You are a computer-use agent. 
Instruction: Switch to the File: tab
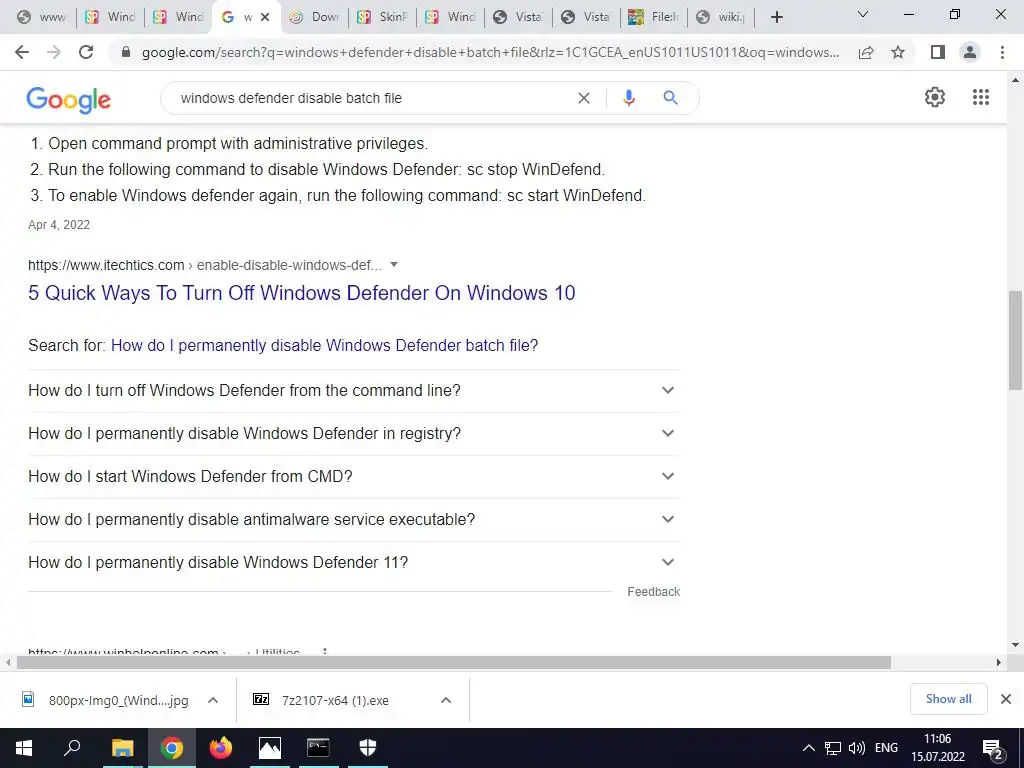(x=654, y=17)
